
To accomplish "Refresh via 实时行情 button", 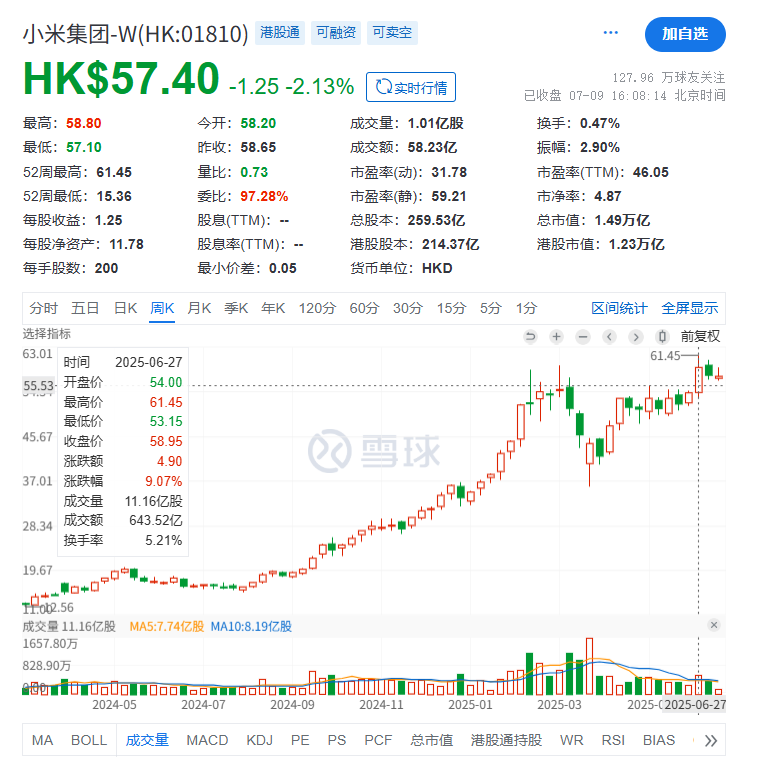I will [x=411, y=87].
